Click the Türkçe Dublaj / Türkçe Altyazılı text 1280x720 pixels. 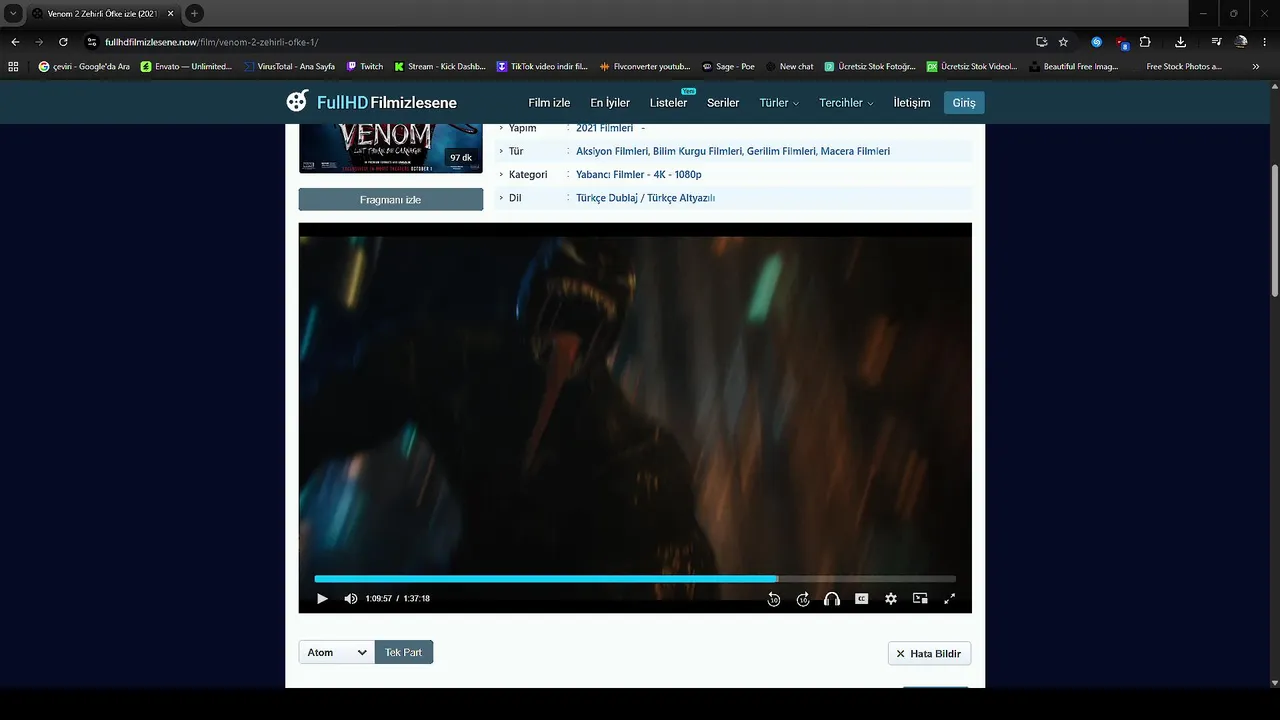[645, 198]
